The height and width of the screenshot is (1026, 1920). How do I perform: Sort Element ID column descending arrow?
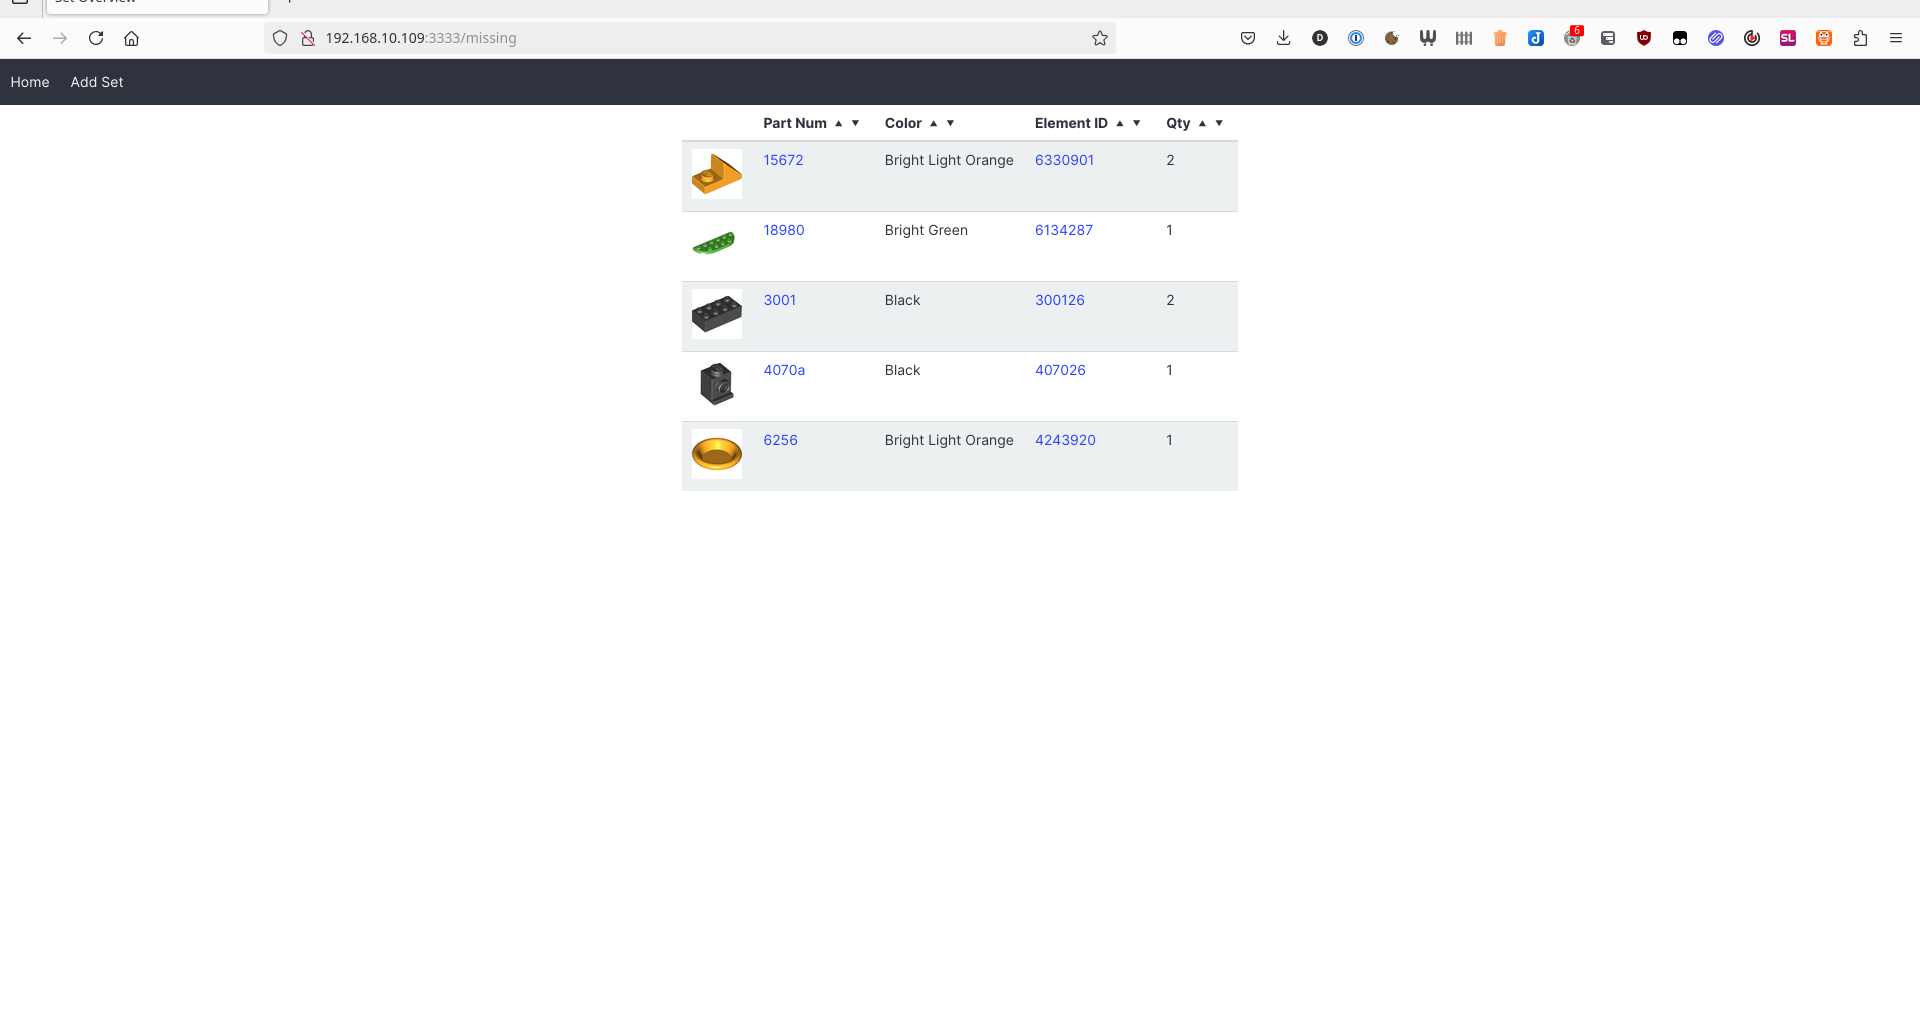point(1137,123)
